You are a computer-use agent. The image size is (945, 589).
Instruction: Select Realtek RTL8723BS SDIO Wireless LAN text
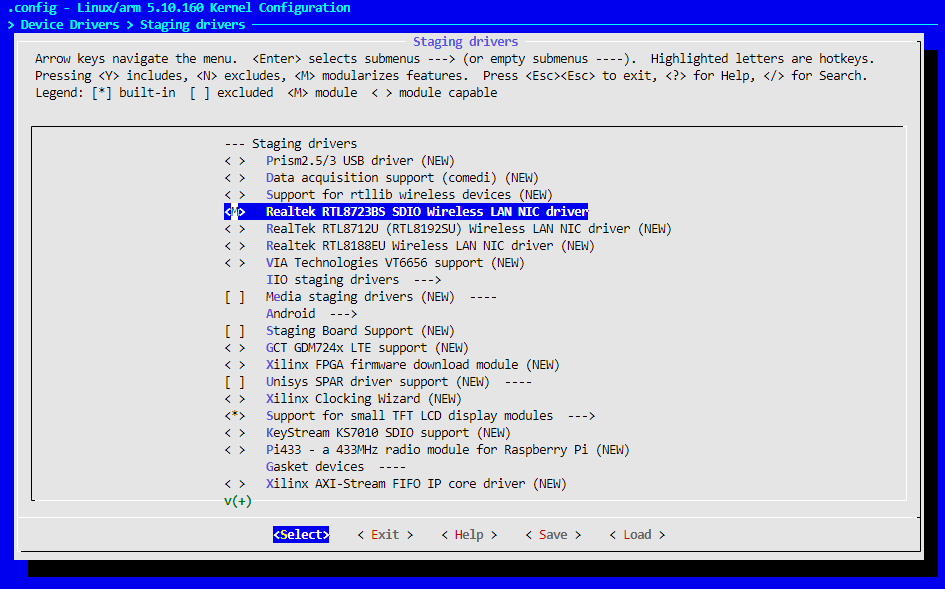click(427, 212)
